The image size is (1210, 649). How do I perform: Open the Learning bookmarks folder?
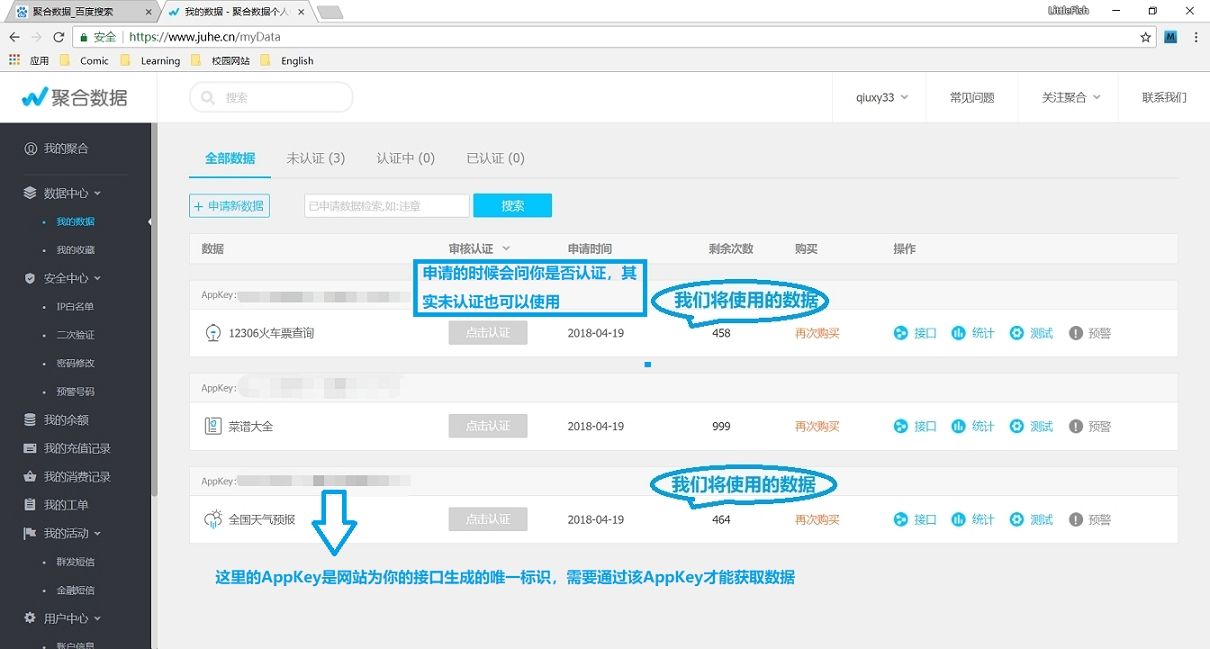pyautogui.click(x=150, y=60)
